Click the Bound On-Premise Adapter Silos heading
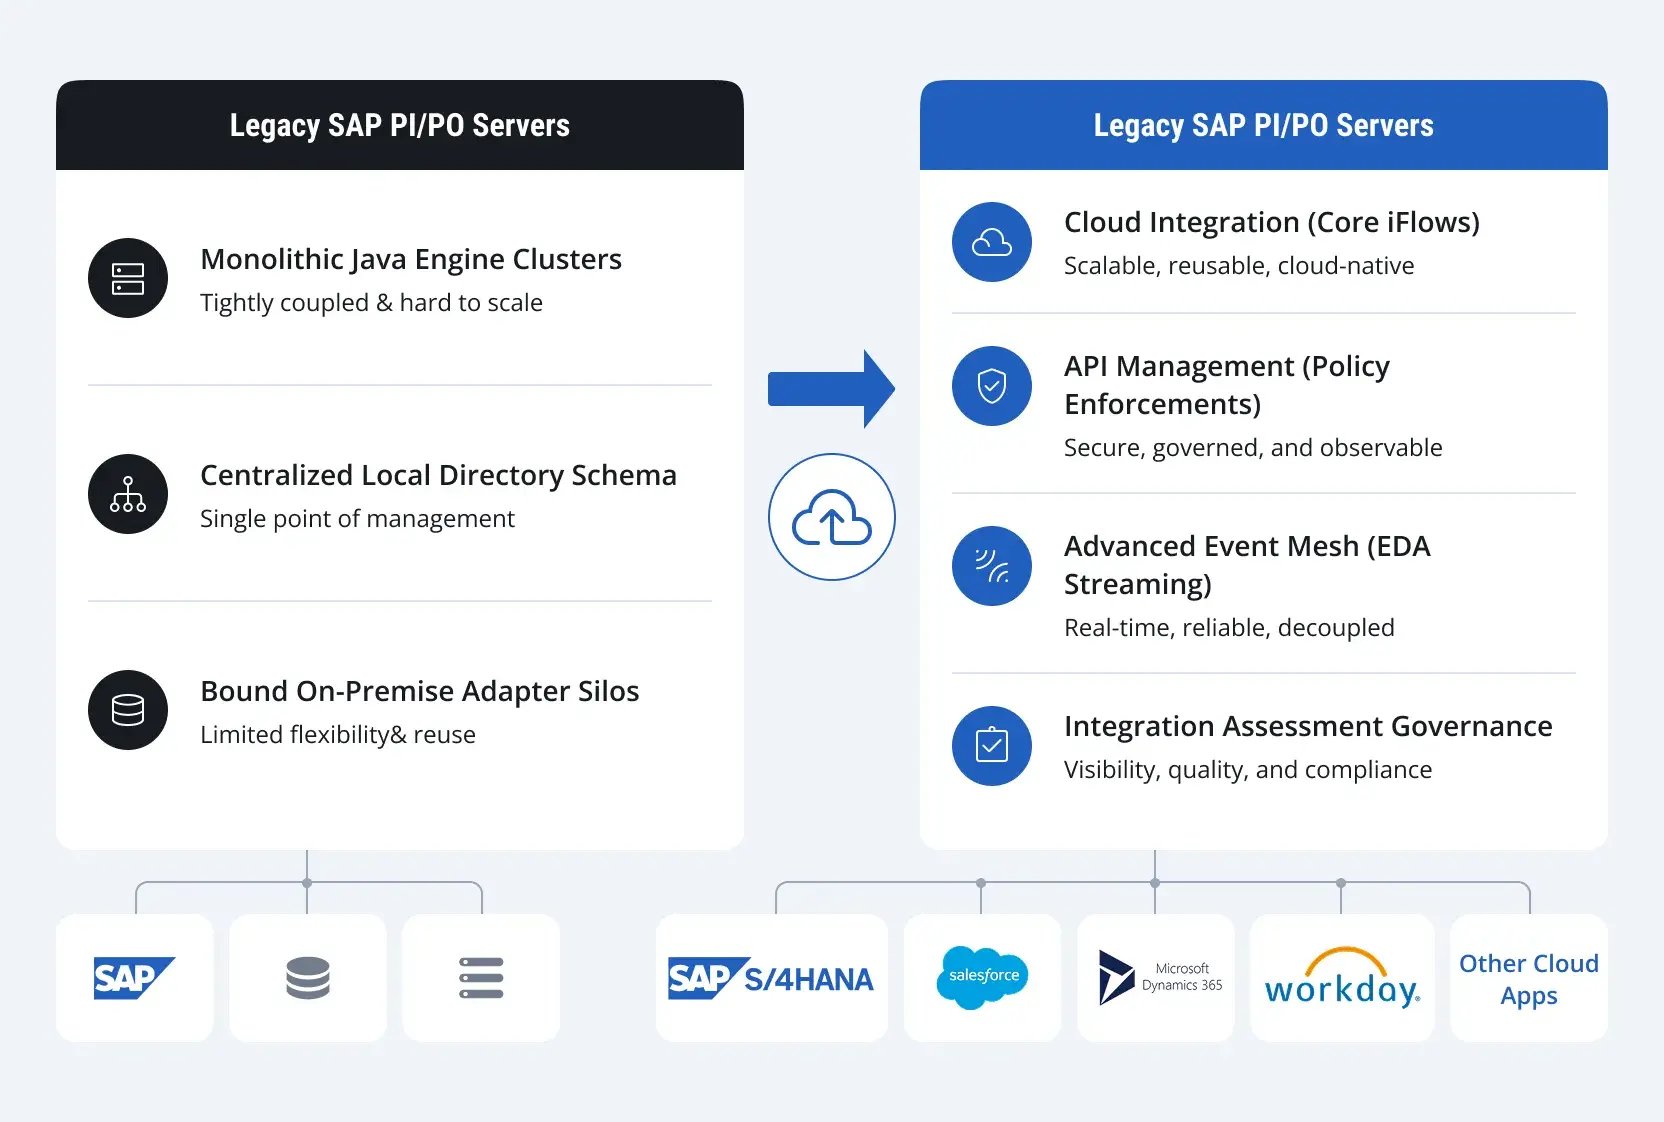The height and width of the screenshot is (1122, 1664). click(x=420, y=691)
